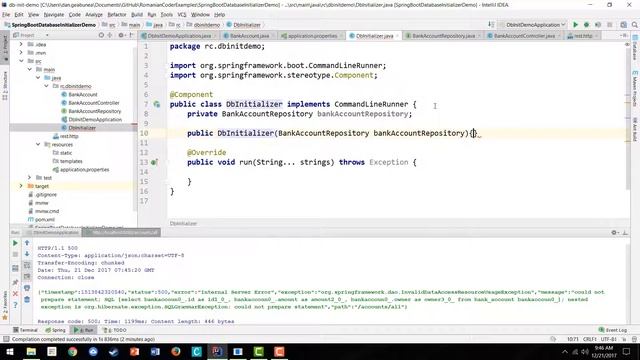Viewport: 640px width, 360px height.
Task: Expand the test folder
Action: [x=30, y=178]
